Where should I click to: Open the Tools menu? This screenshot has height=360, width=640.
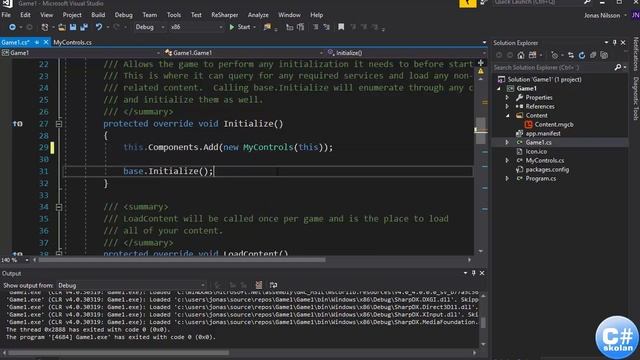click(173, 15)
